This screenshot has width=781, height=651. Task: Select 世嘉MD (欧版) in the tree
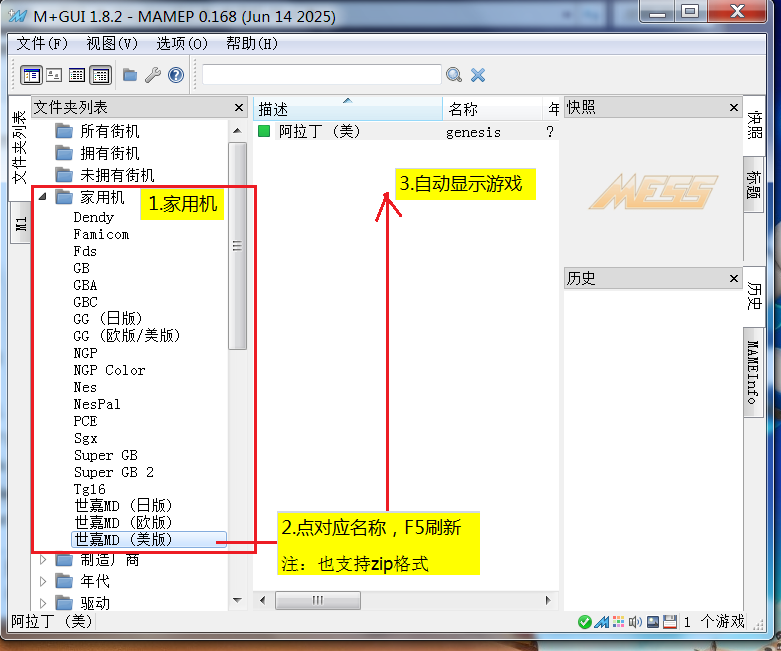(x=123, y=523)
